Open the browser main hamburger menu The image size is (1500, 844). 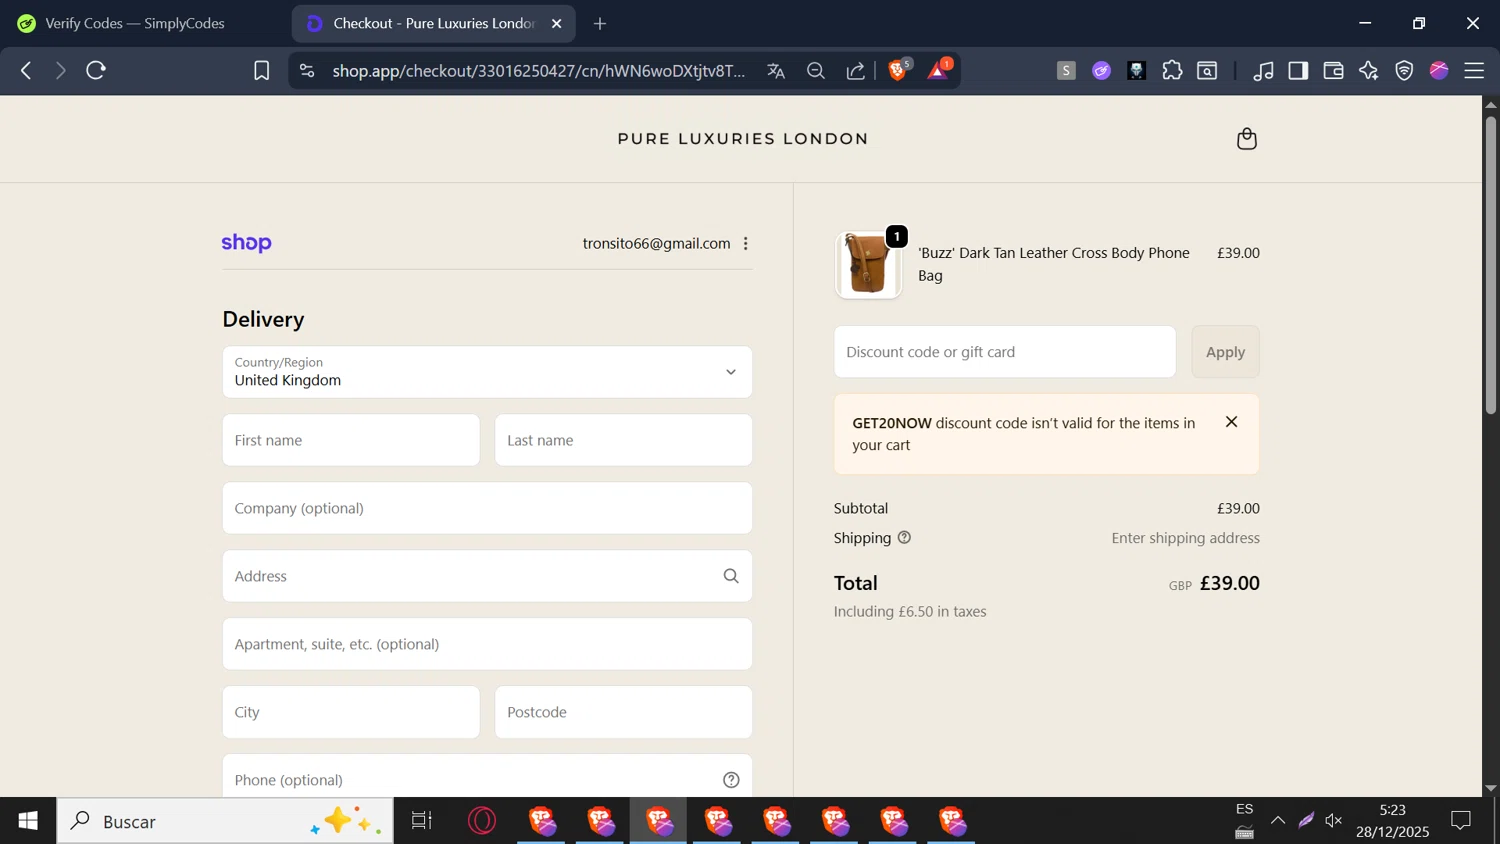click(1474, 71)
